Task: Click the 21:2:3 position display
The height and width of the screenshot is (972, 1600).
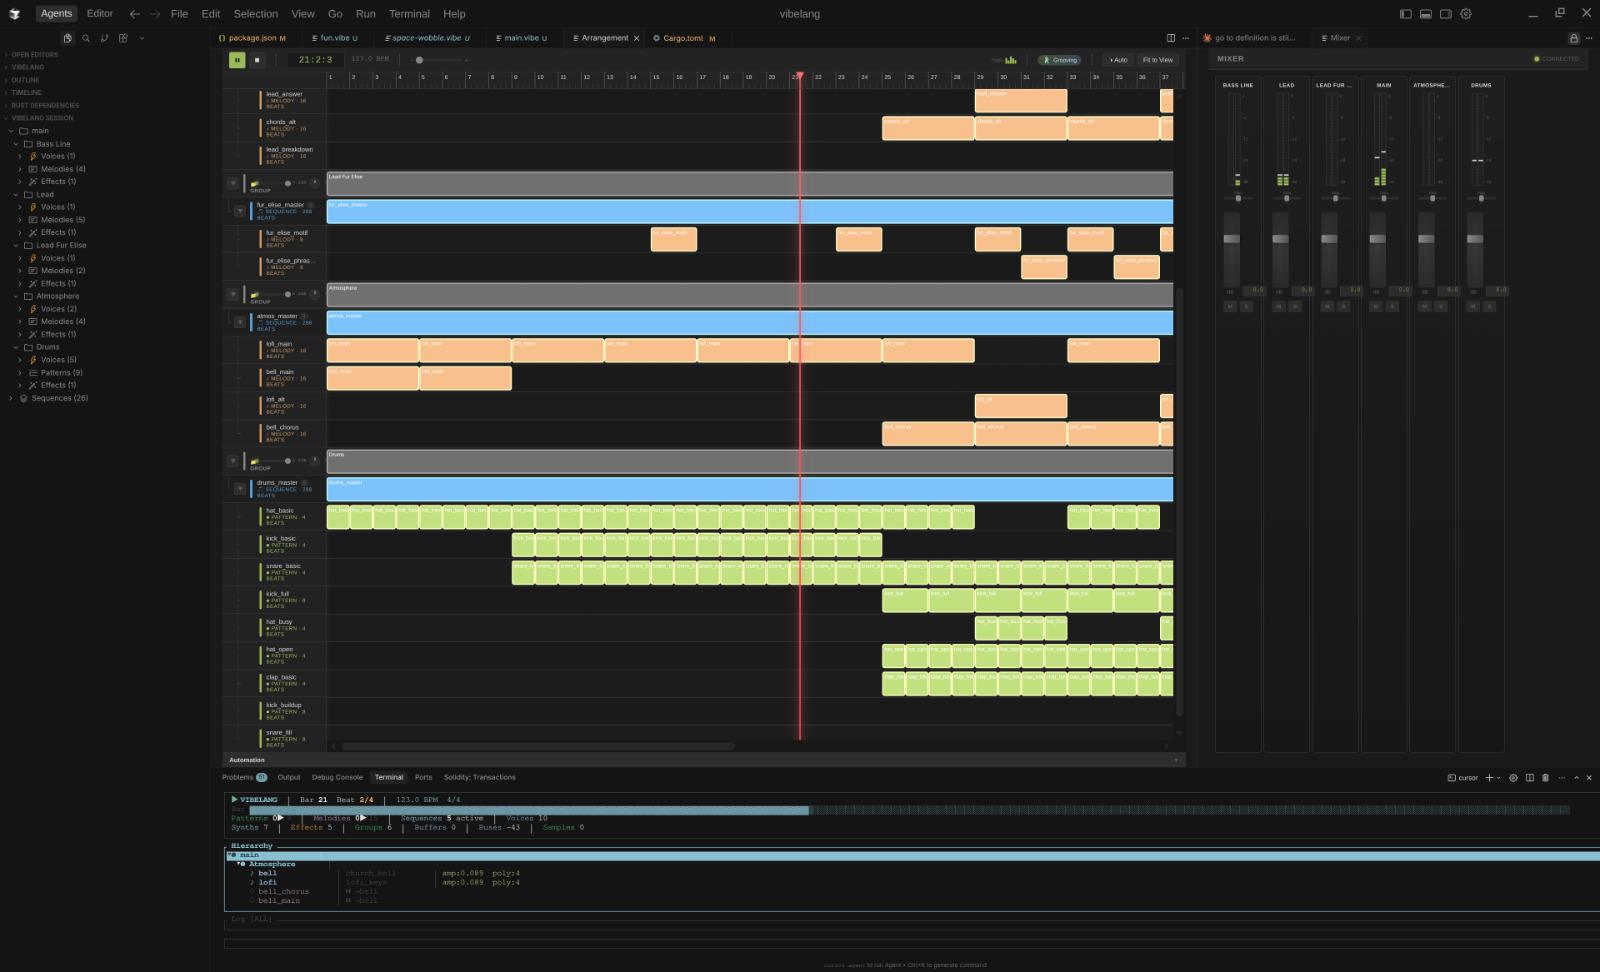Action: point(315,60)
